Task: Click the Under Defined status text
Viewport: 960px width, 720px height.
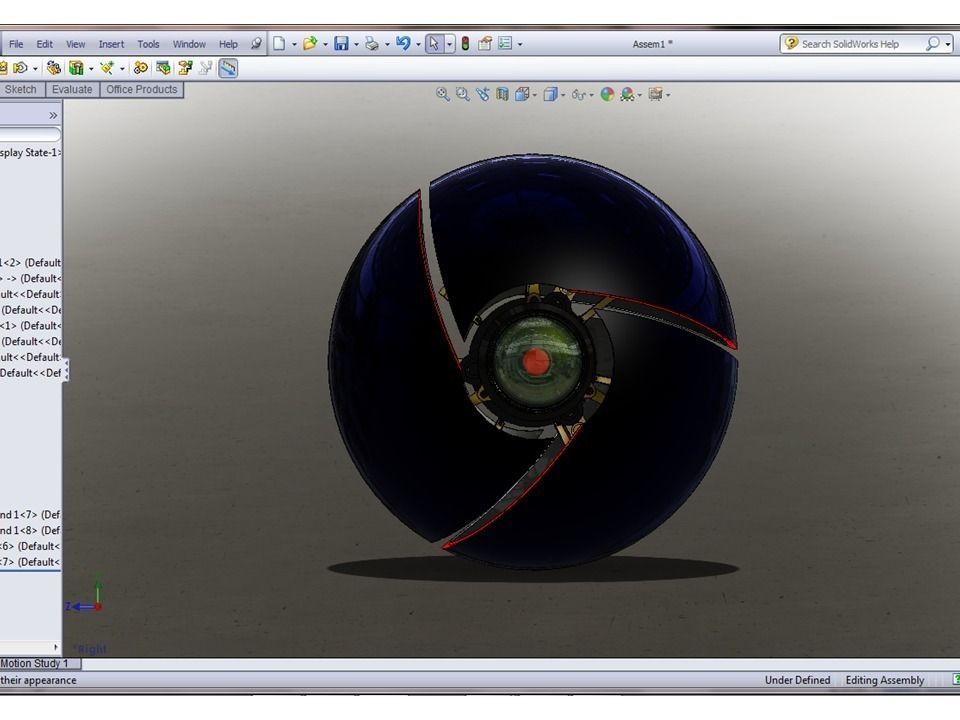Action: point(797,680)
